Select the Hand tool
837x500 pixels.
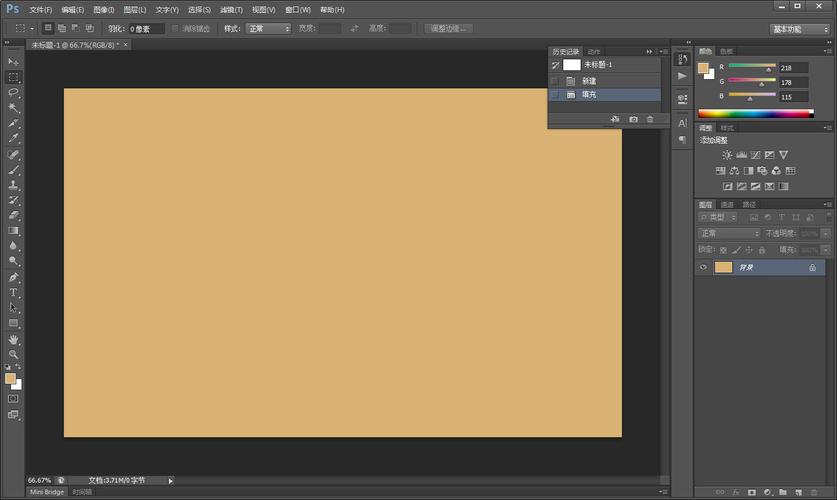pyautogui.click(x=14, y=339)
